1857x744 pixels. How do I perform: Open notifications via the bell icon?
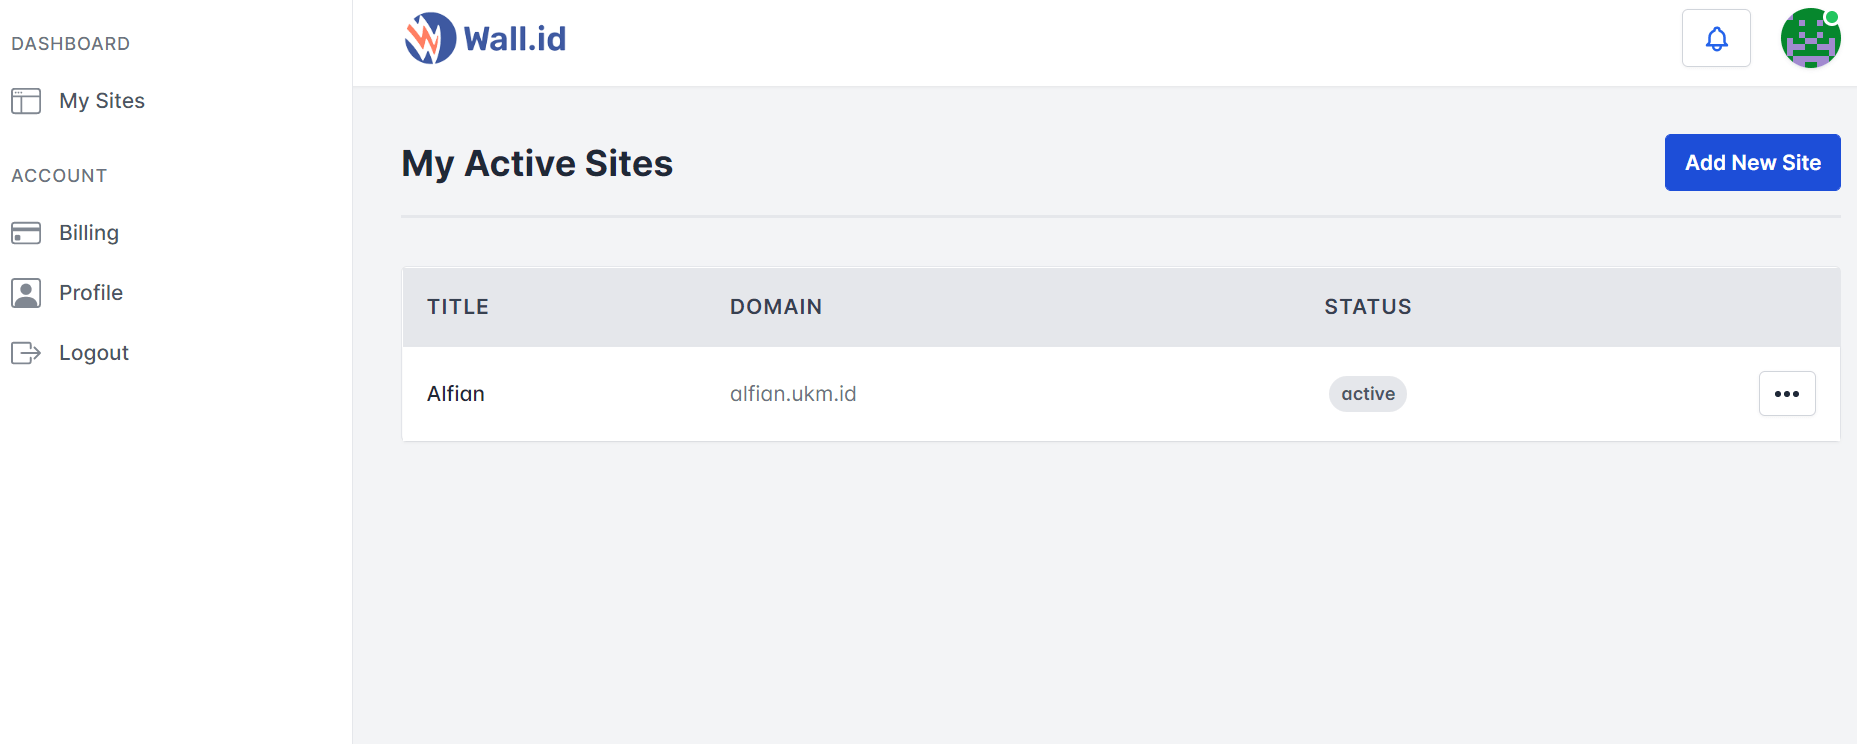pos(1716,38)
